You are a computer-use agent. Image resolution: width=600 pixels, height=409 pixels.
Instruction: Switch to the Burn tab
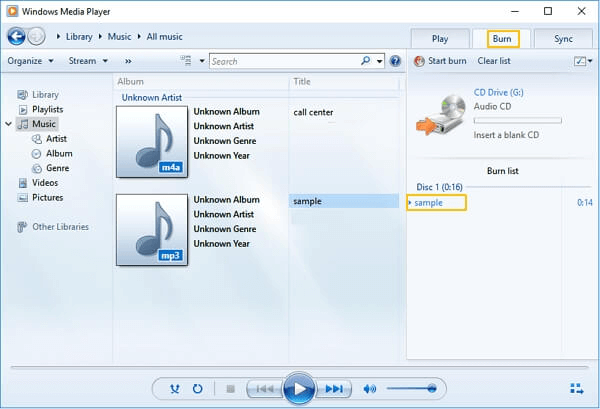coord(502,39)
